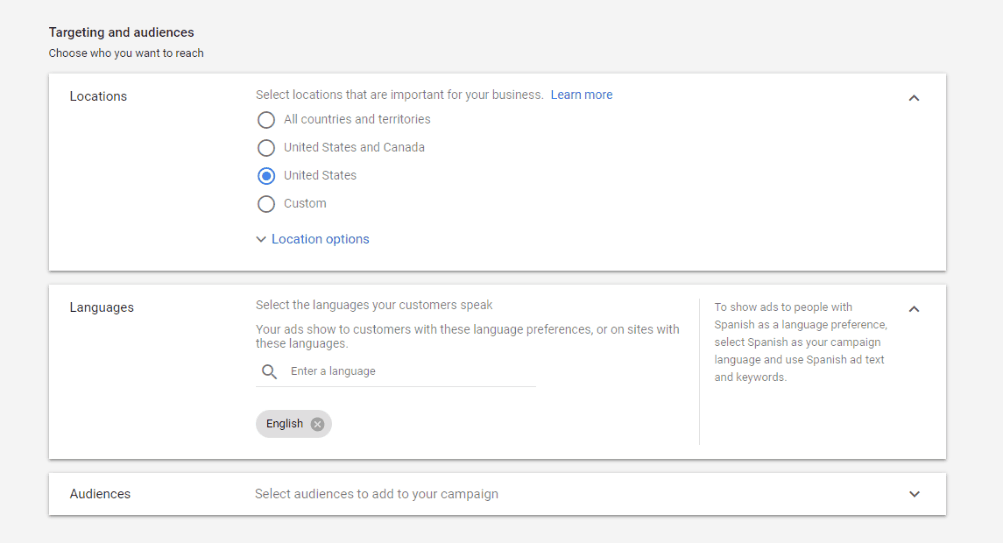Choose the Custom location radio

(x=266, y=204)
